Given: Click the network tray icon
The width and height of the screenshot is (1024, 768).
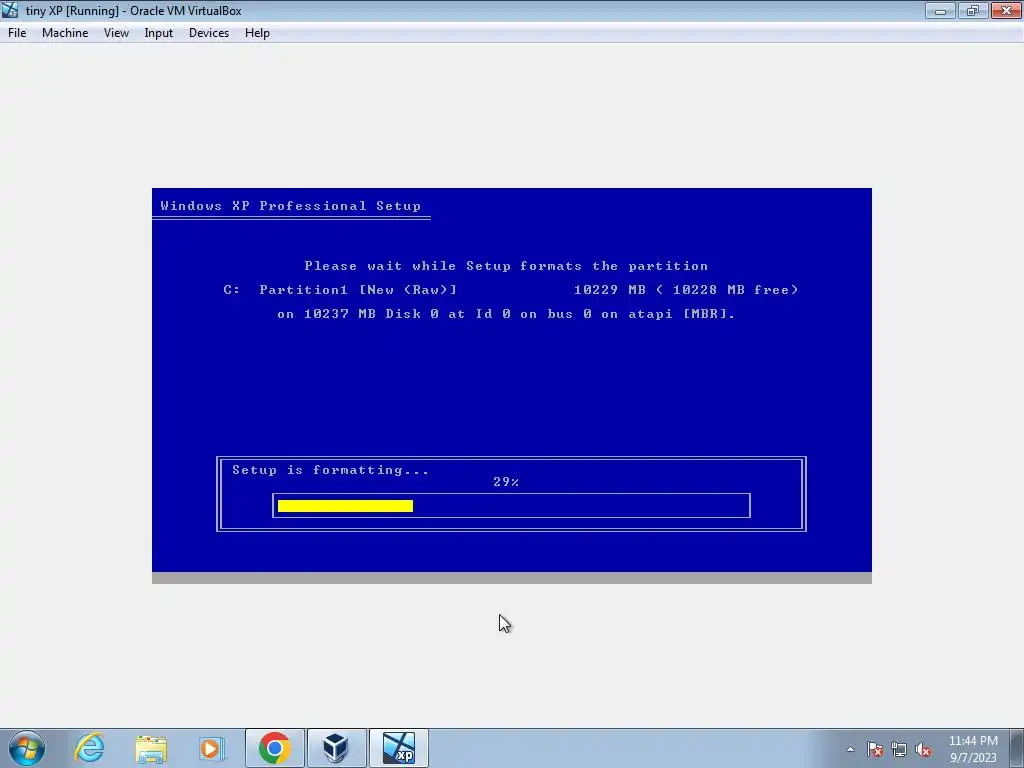Looking at the screenshot, I should [x=899, y=750].
